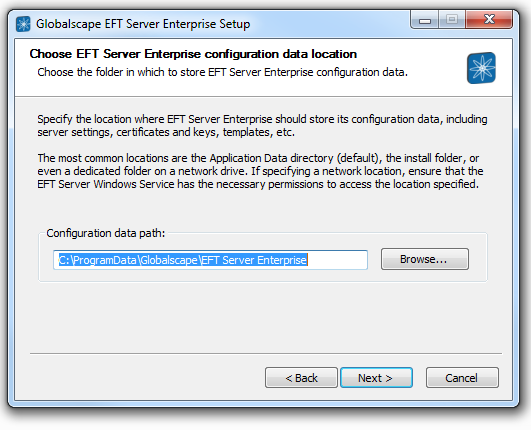
Task: Click the Browse... button
Action: (x=425, y=259)
